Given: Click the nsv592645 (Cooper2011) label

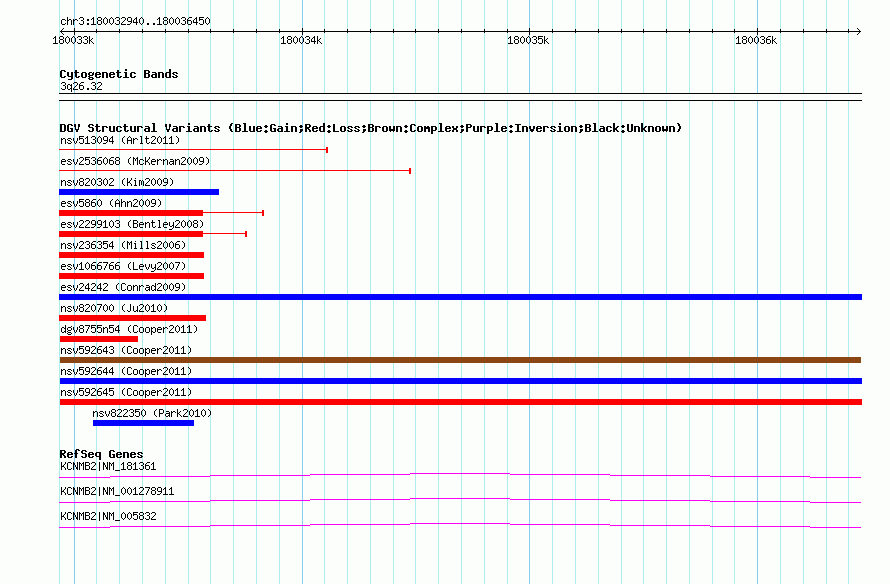Looking at the screenshot, I should tap(126, 392).
